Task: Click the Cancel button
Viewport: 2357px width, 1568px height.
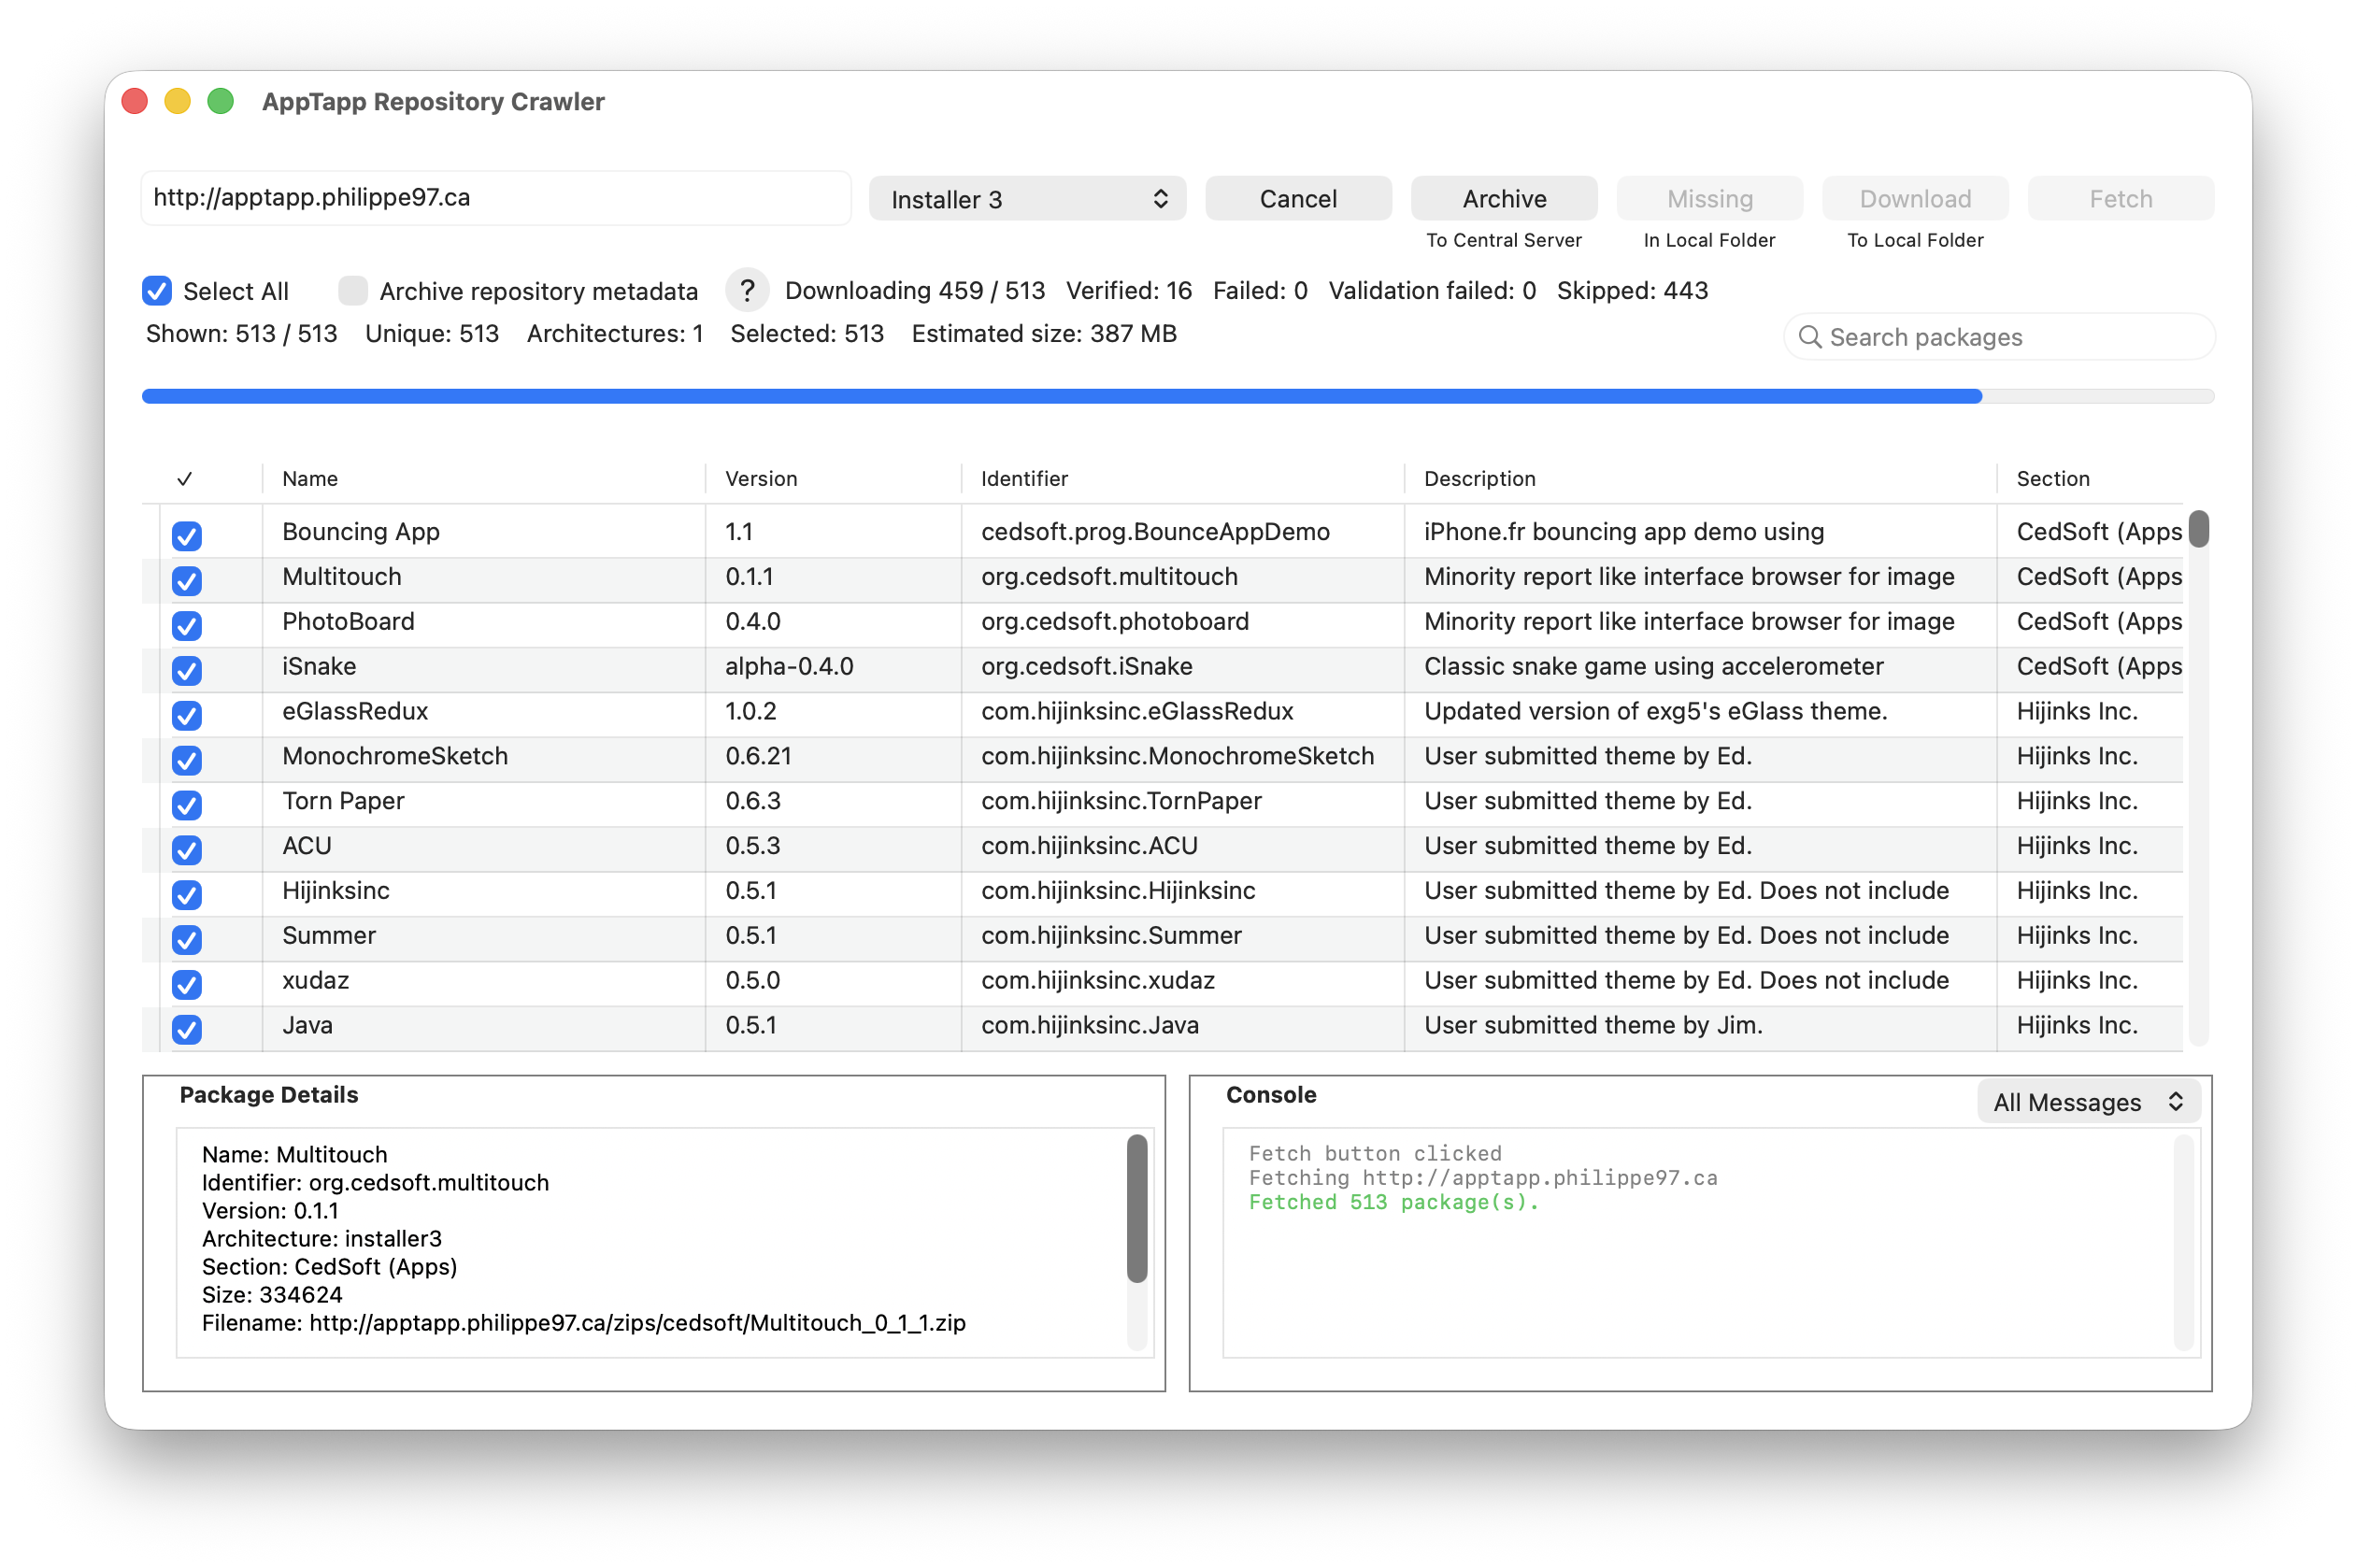Action: (1298, 199)
